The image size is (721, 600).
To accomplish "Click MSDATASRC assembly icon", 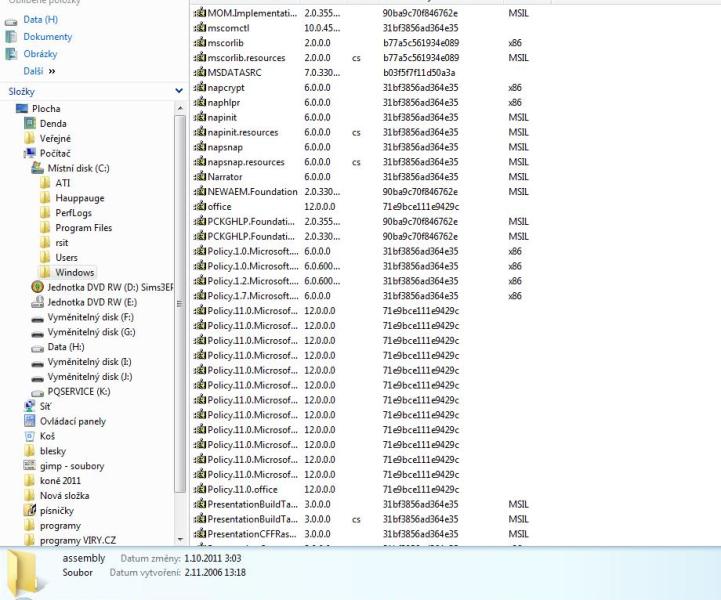I will click(x=200, y=72).
